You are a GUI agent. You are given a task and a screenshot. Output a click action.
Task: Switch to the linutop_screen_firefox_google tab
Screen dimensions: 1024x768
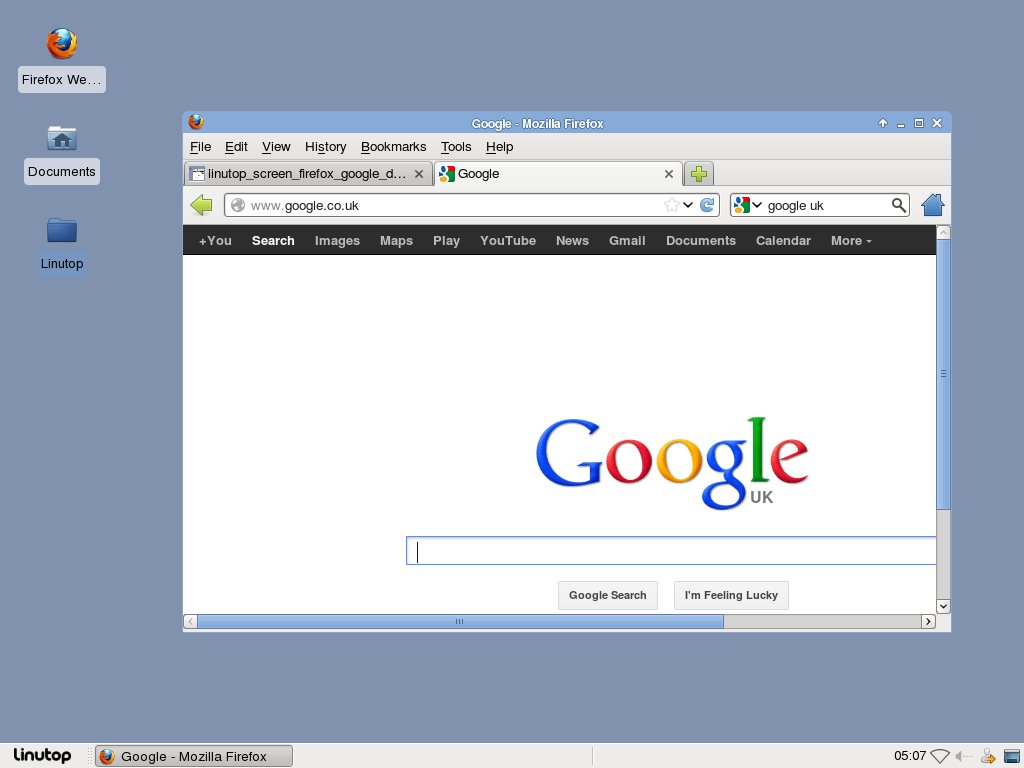[x=308, y=174]
